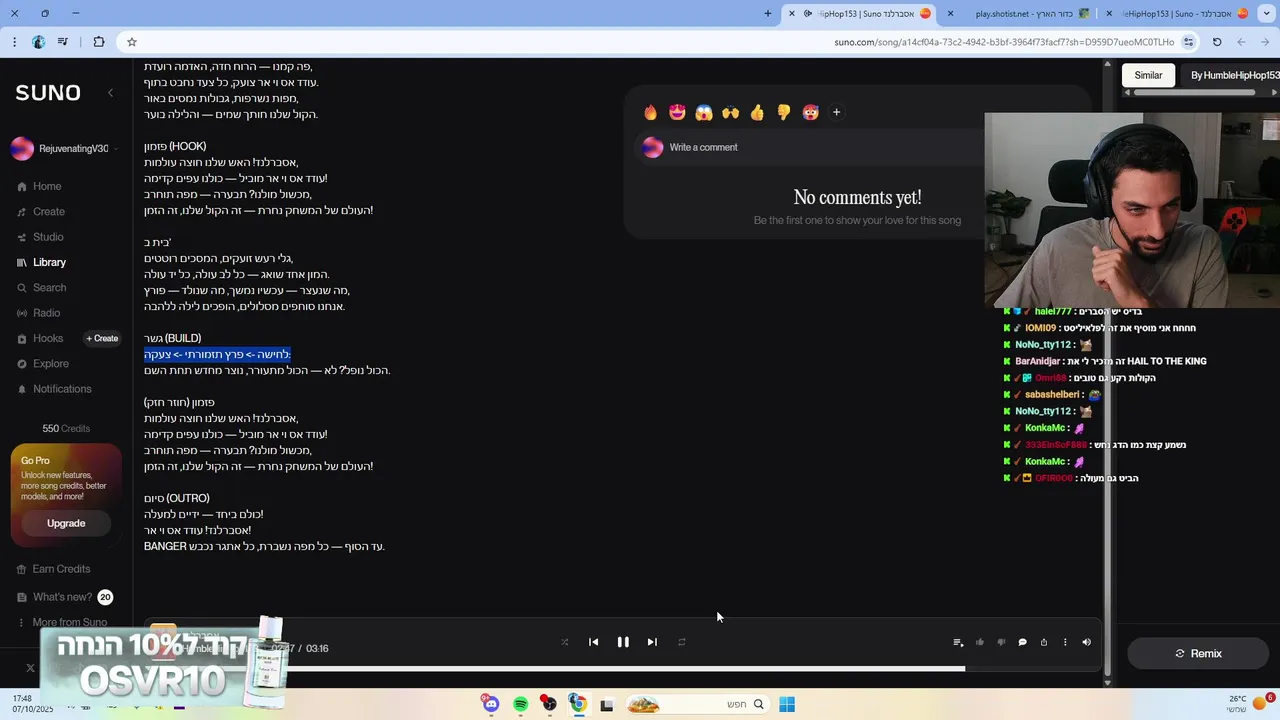This screenshot has height=720, width=1280.
Task: Skip to next track
Action: [652, 642]
